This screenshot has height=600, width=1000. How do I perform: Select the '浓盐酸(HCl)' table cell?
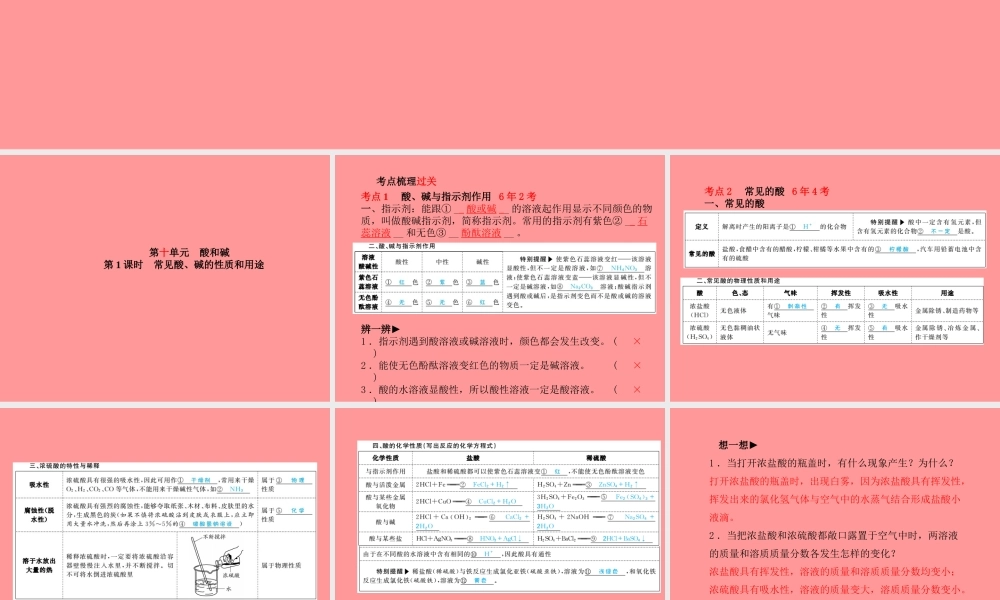[699, 311]
